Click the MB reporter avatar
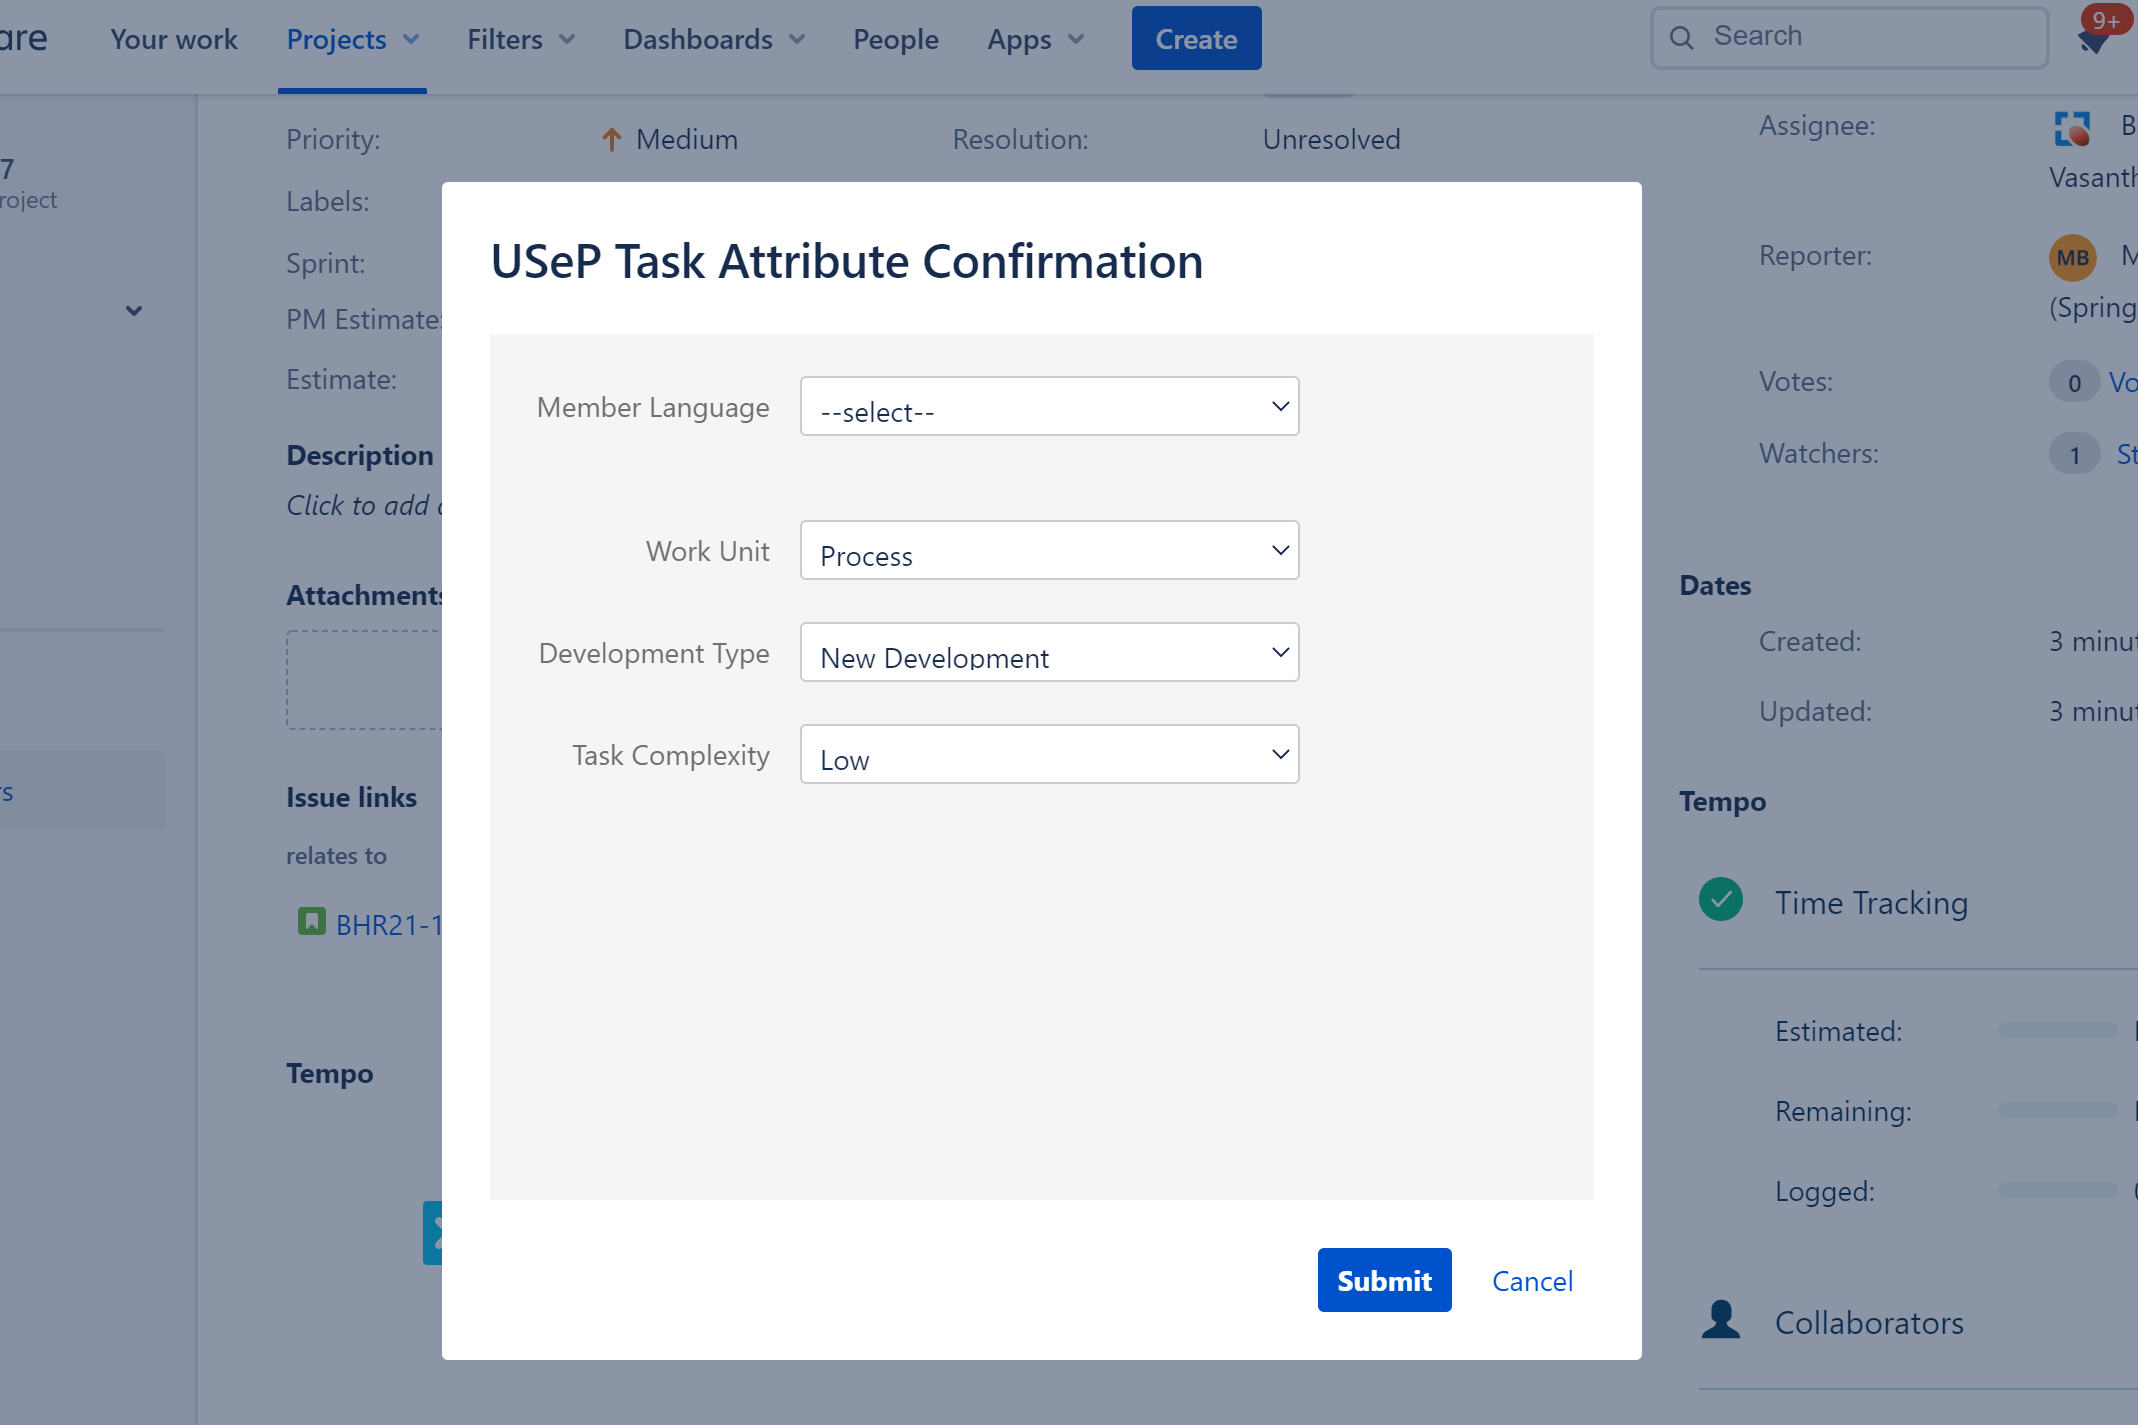2138x1425 pixels. pos(2072,258)
